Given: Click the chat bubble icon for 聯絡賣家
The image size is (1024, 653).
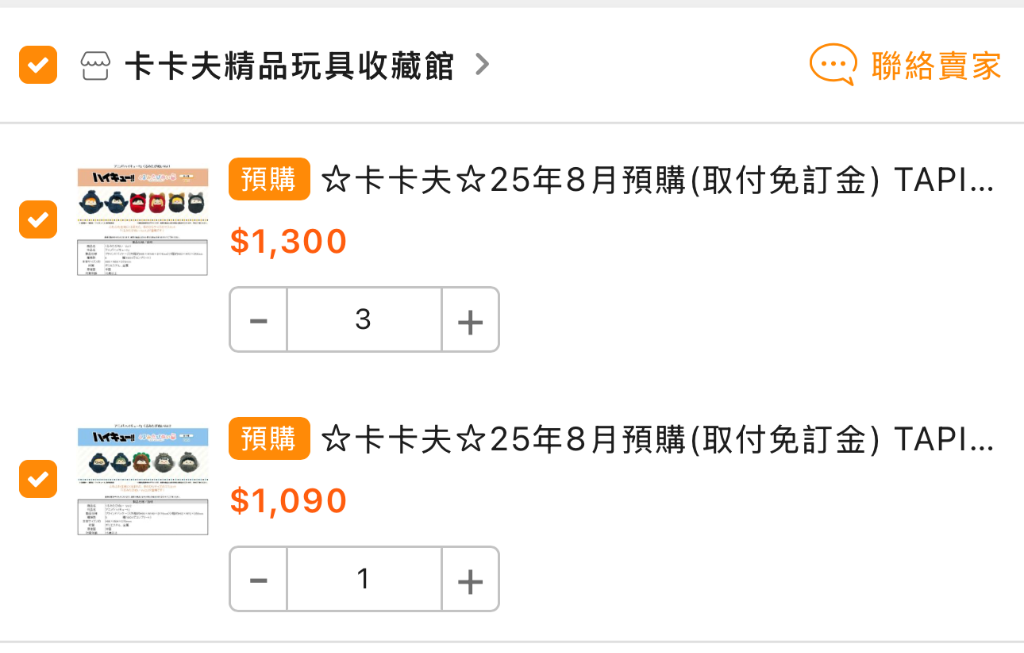Looking at the screenshot, I should pyautogui.click(x=833, y=65).
